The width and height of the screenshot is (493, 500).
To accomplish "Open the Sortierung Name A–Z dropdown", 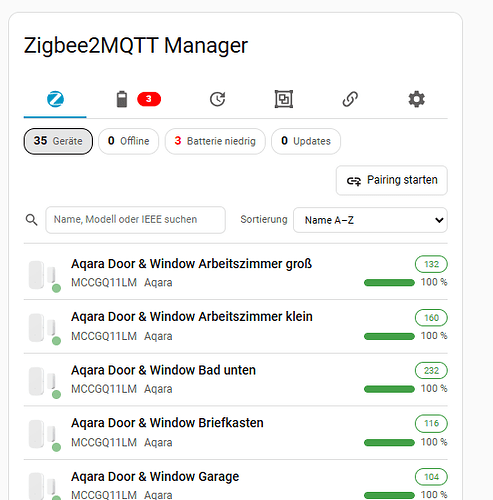I will pyautogui.click(x=370, y=220).
